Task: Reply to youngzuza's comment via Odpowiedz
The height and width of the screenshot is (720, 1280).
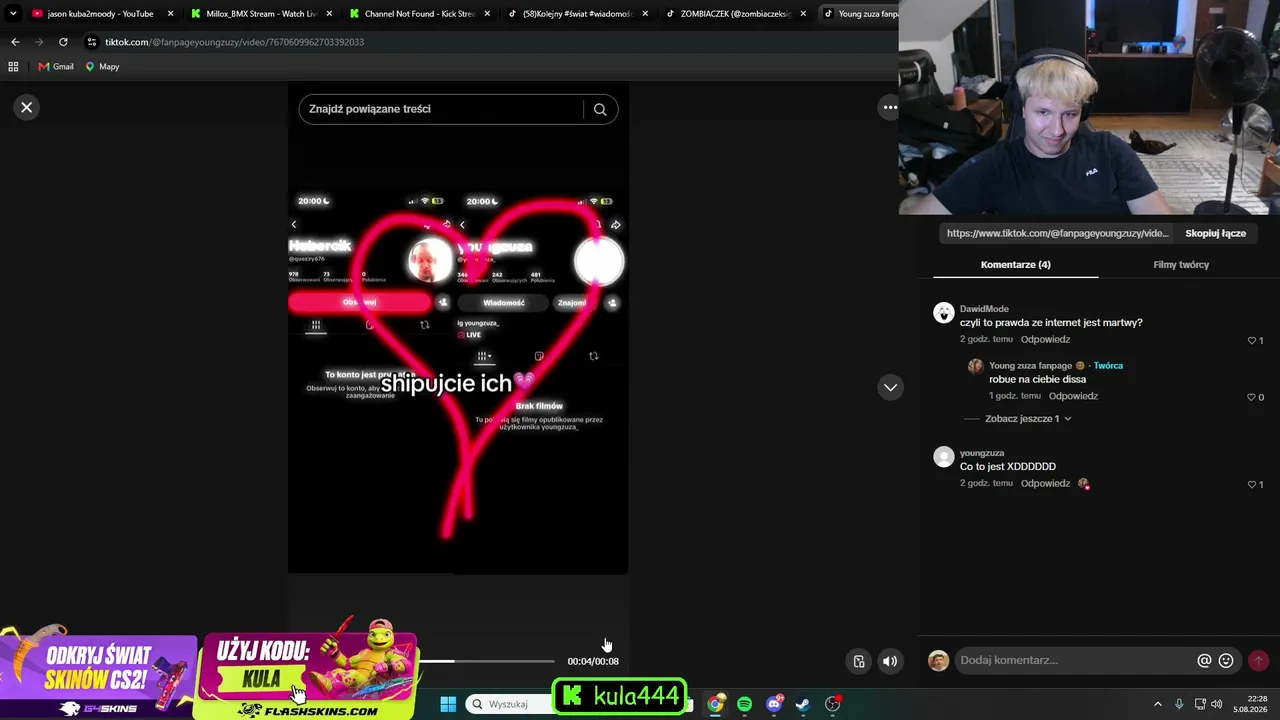Action: click(1045, 484)
